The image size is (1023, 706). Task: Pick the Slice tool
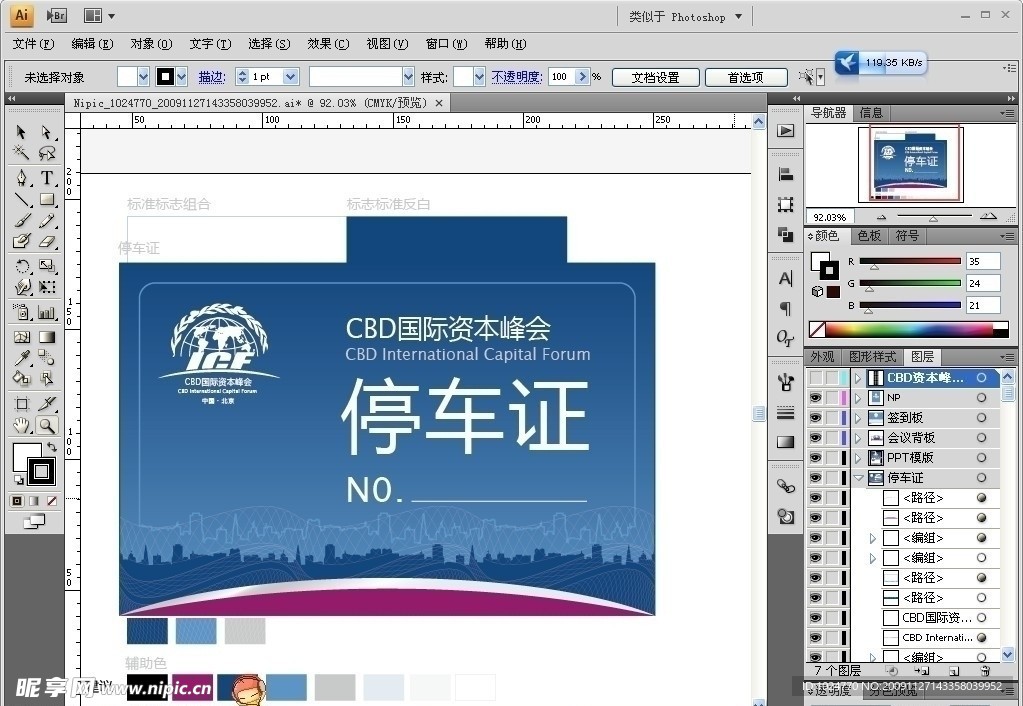[x=46, y=404]
